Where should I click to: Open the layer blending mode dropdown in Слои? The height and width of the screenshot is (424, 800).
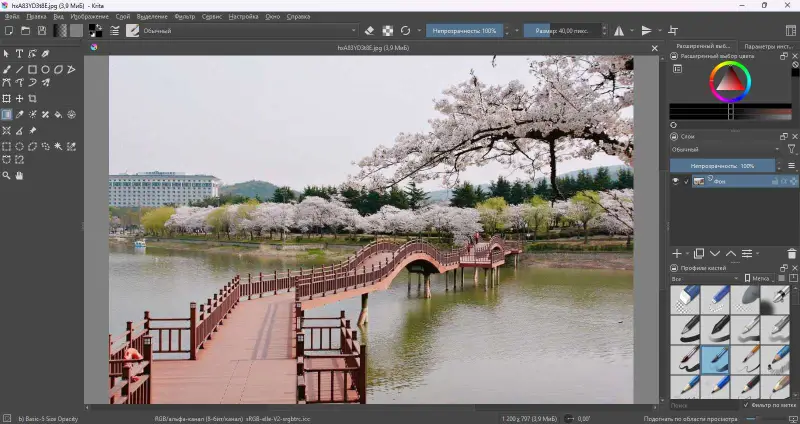tap(726, 149)
